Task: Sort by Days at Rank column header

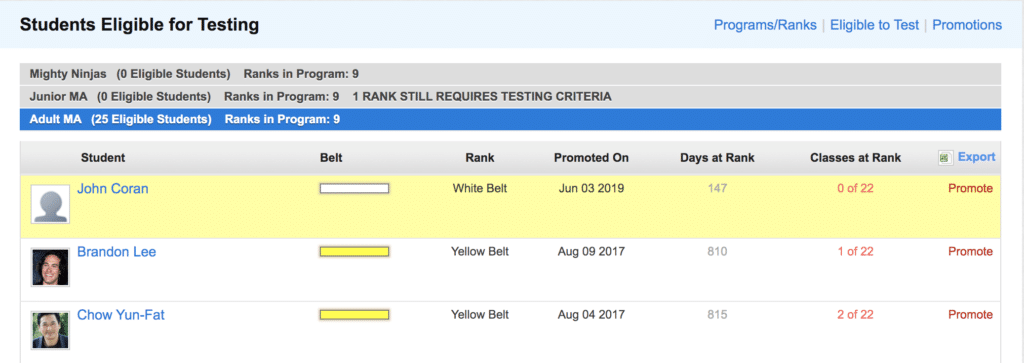Action: click(x=717, y=157)
